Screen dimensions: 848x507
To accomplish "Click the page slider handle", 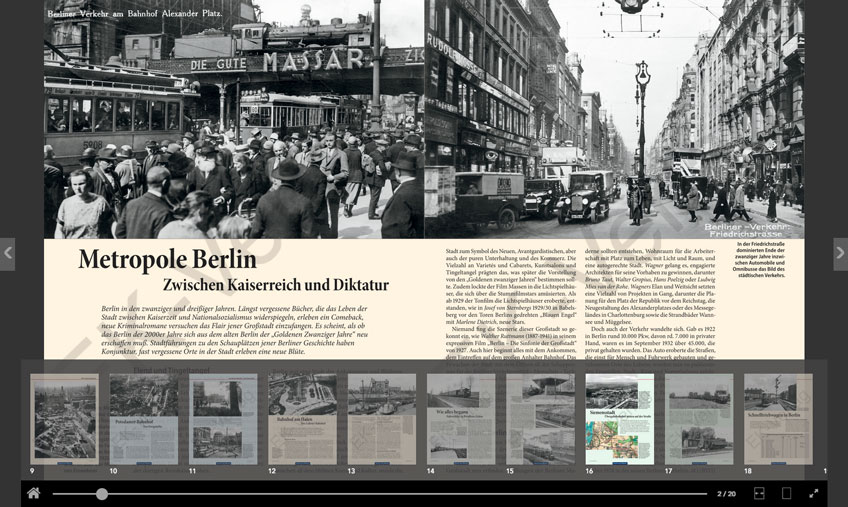I will click(x=102, y=493).
